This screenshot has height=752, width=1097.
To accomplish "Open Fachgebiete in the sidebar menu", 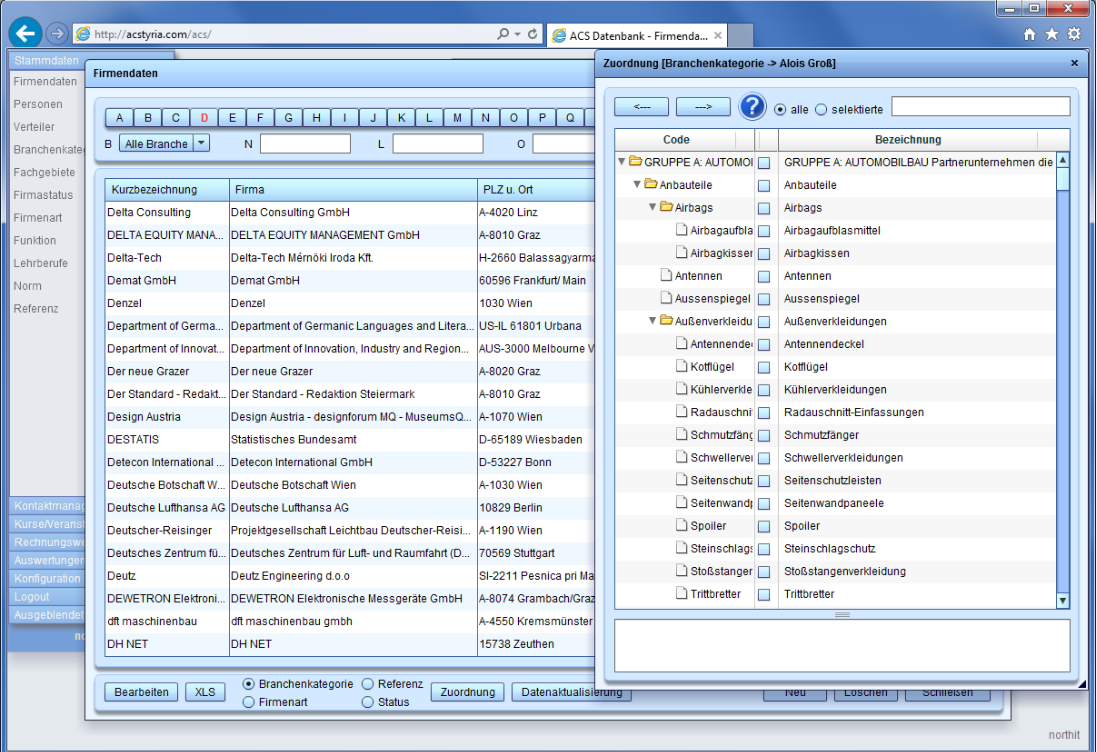I will click(x=44, y=172).
